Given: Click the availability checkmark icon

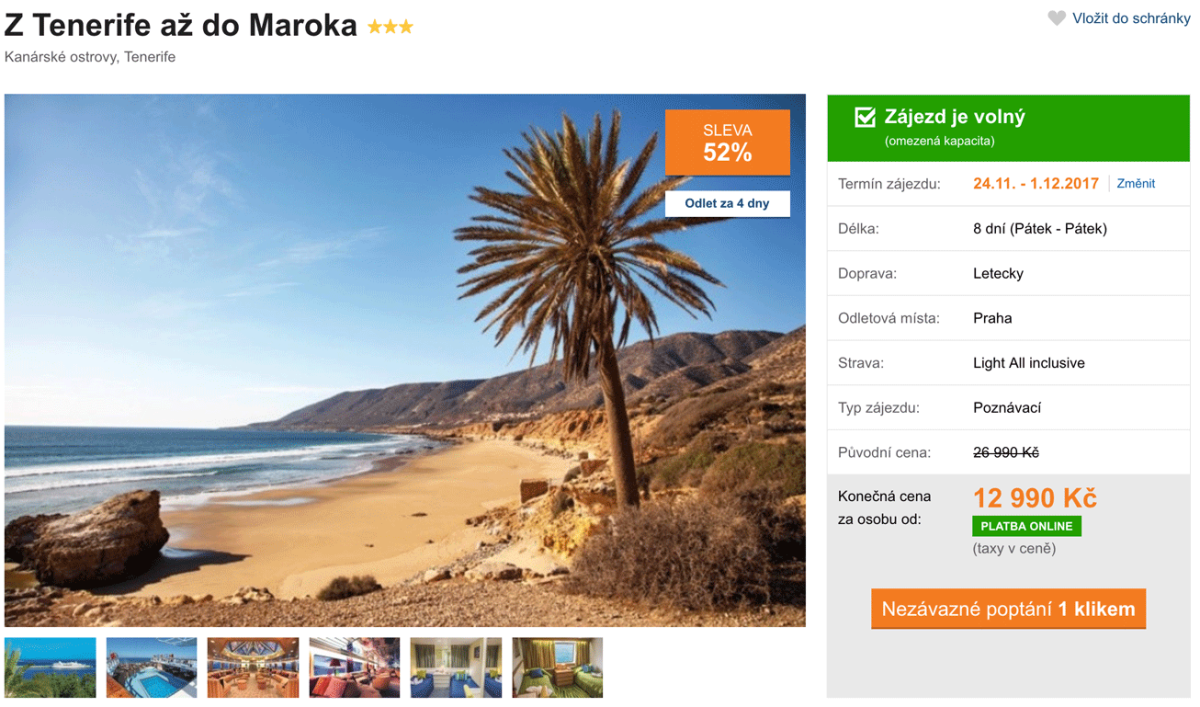Looking at the screenshot, I should coord(865,118).
